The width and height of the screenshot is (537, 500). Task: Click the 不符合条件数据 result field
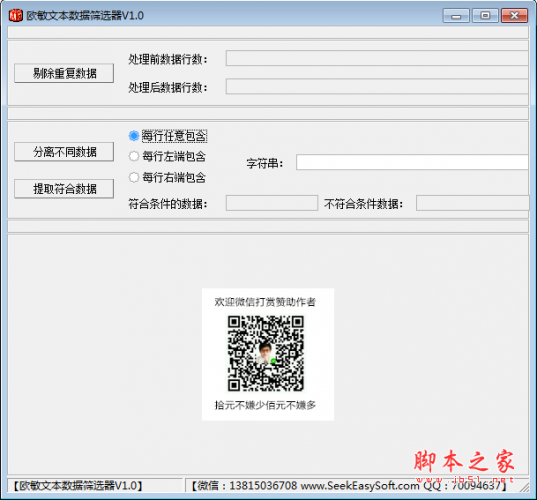coord(473,203)
